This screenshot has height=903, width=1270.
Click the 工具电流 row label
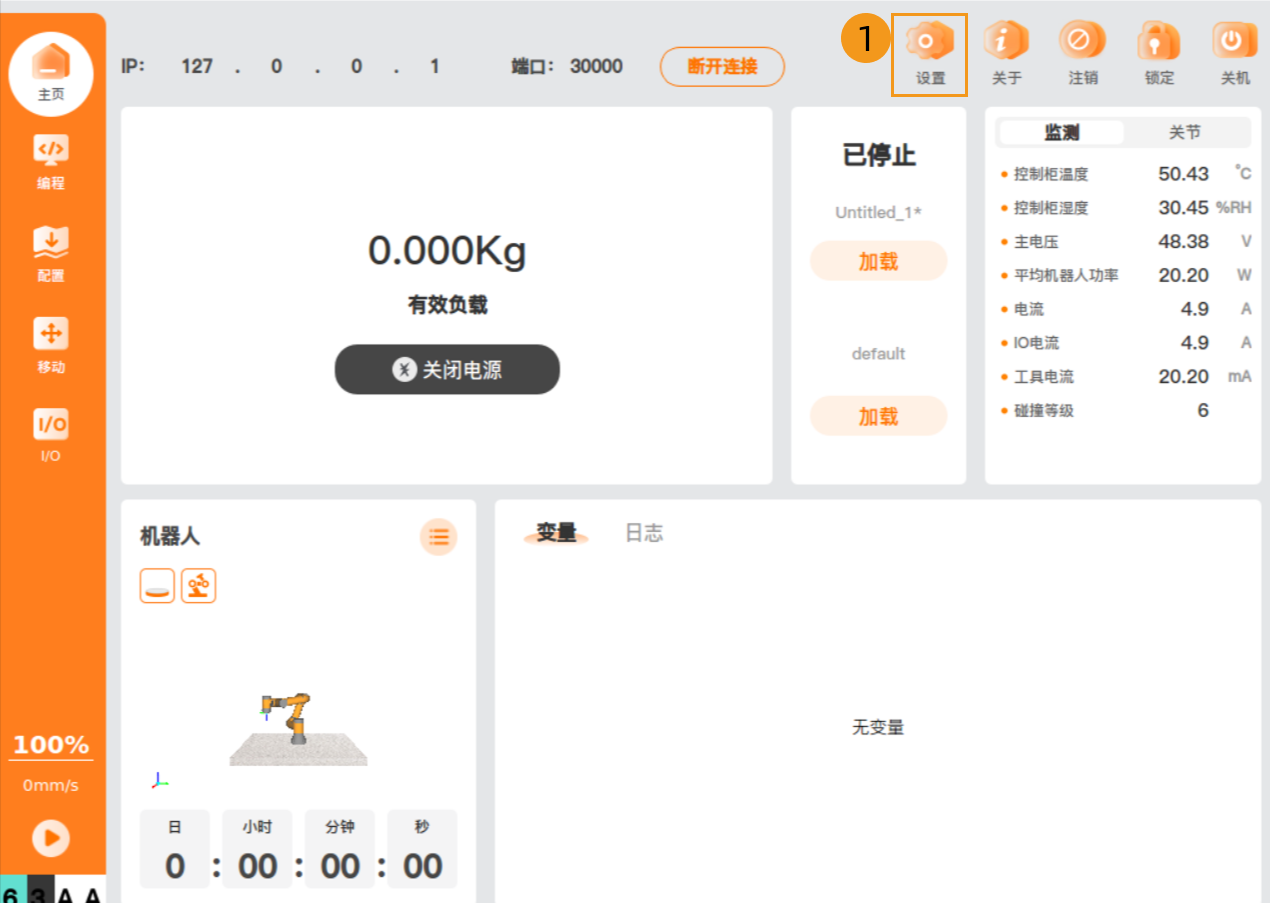click(x=1043, y=377)
